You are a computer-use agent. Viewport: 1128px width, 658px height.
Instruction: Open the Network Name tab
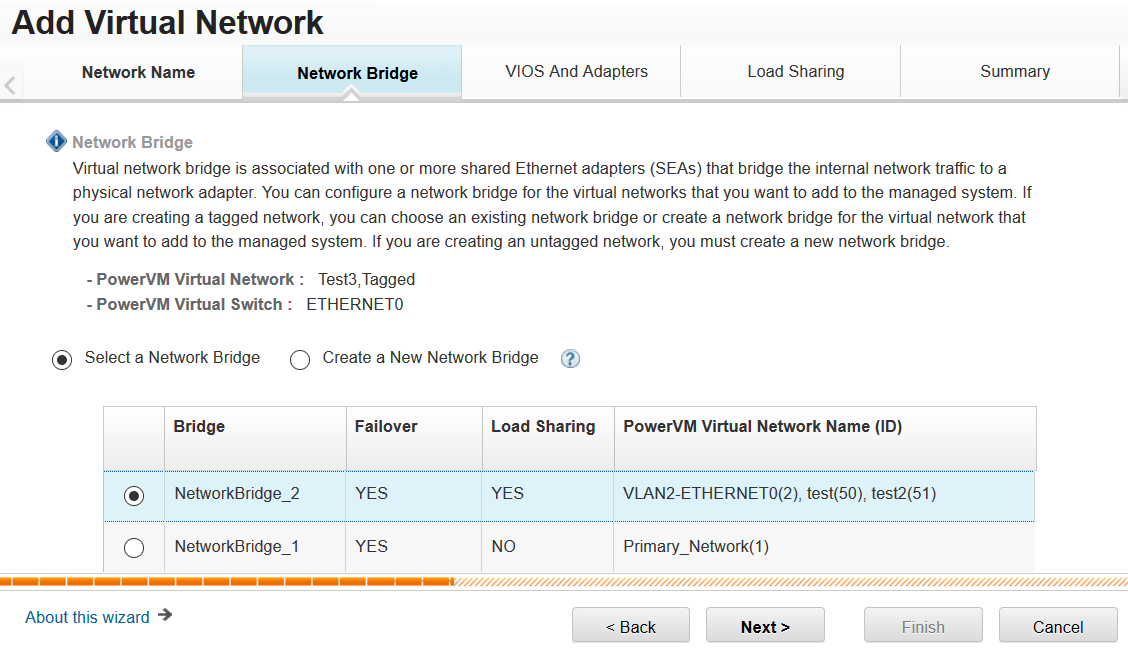point(138,73)
